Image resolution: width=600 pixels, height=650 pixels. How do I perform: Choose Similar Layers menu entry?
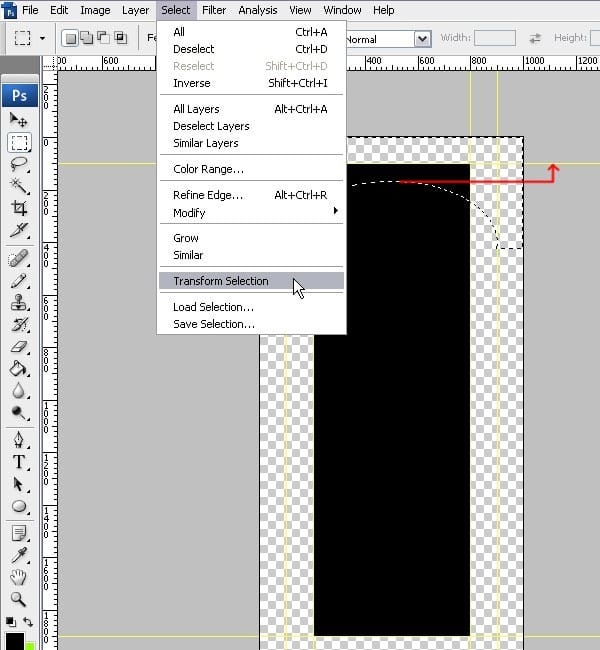[251, 143]
